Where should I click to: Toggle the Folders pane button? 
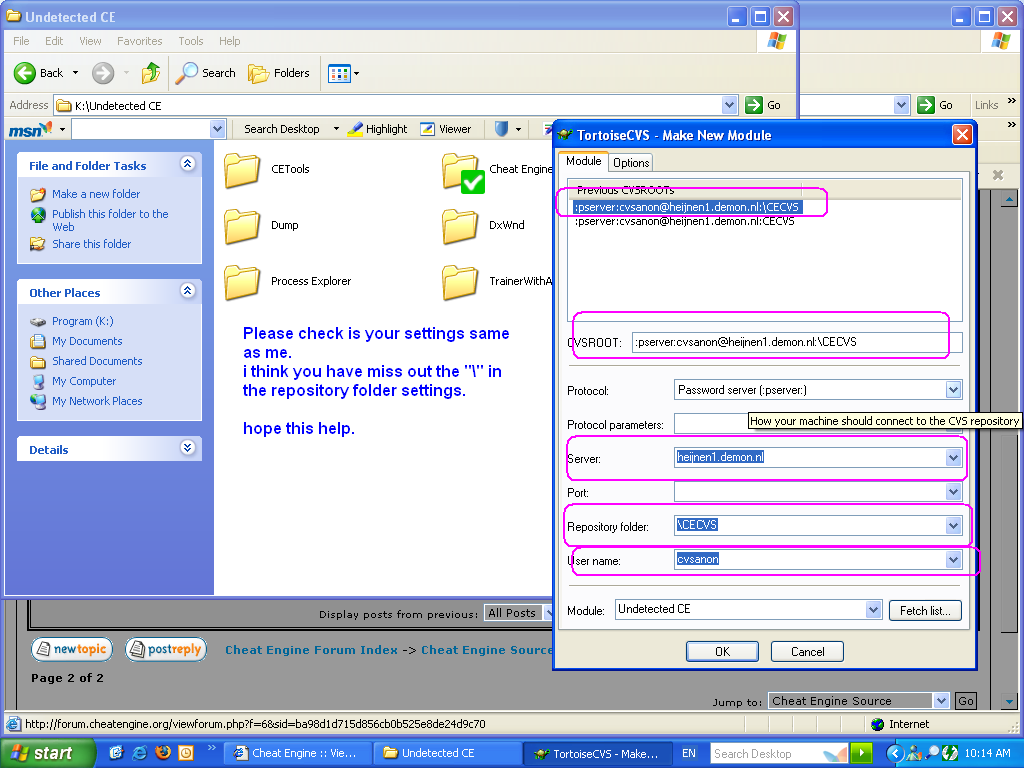(x=278, y=73)
